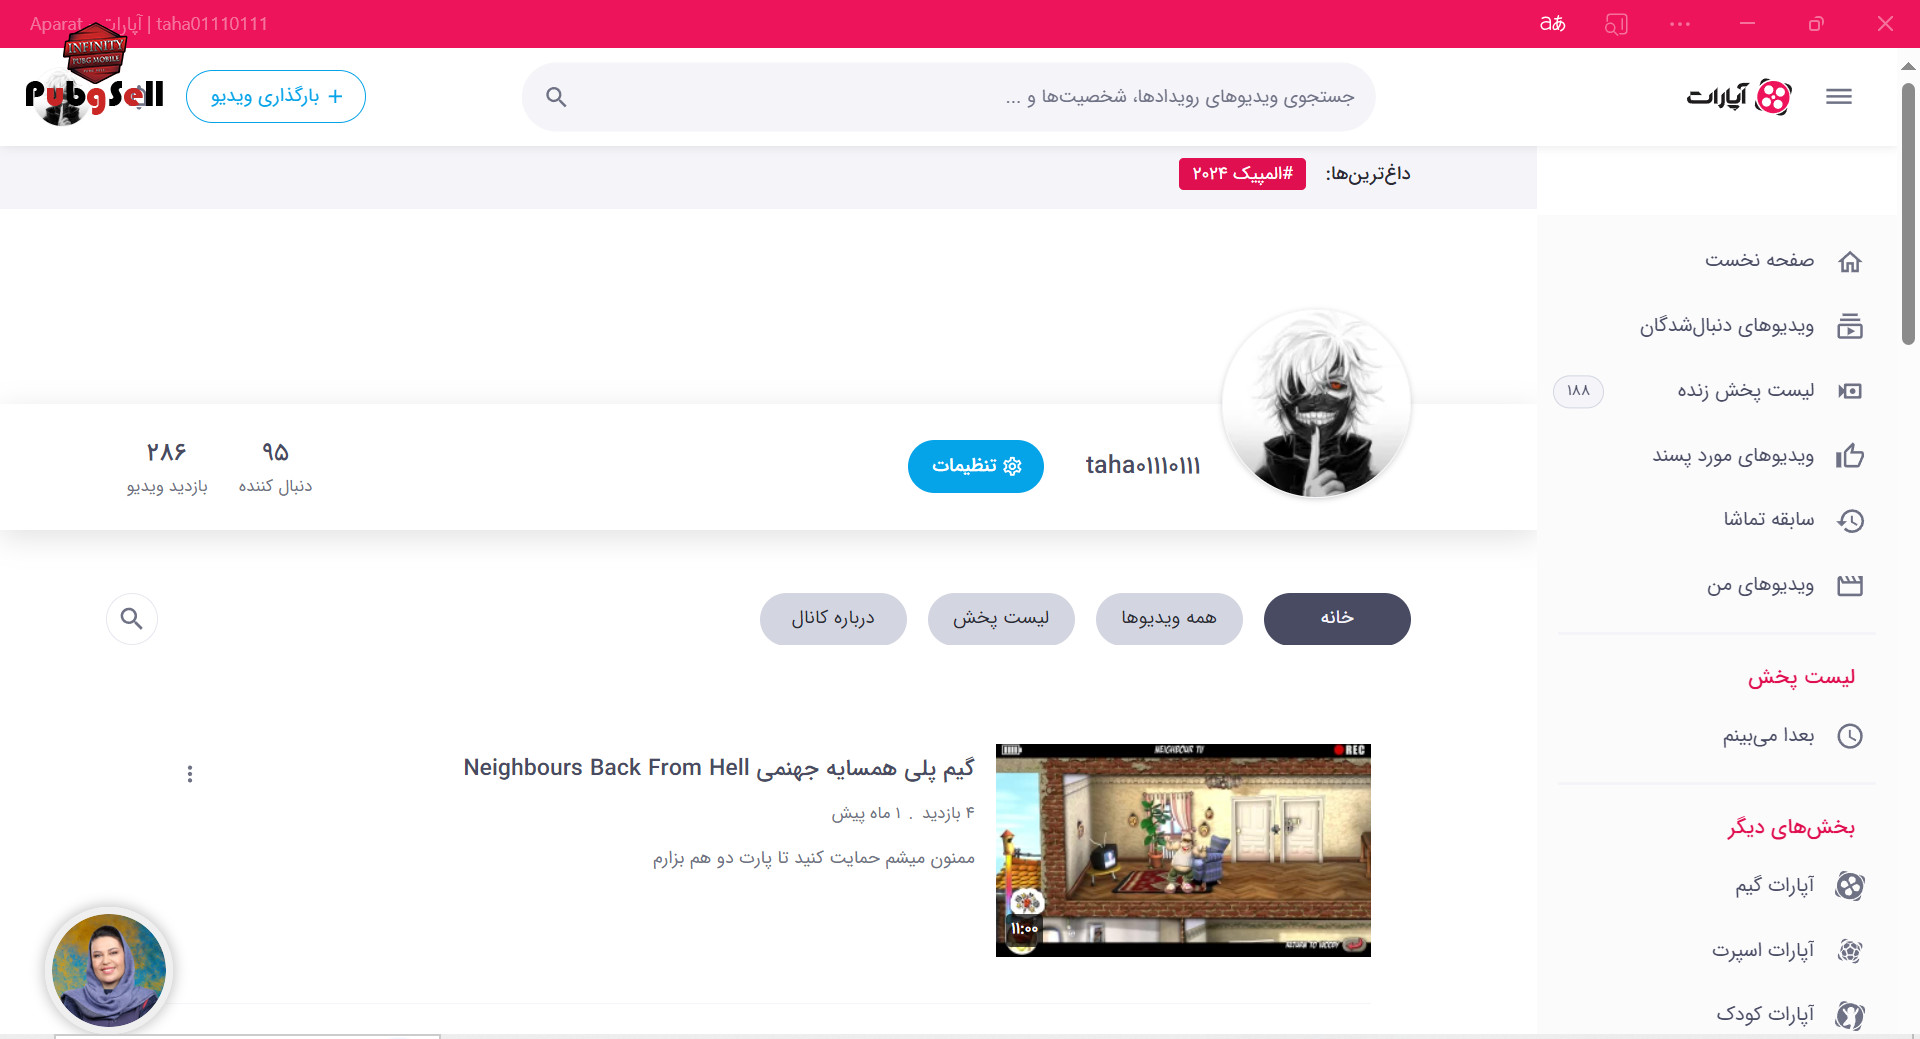
Task: Click the description ممنون میشم حمایت کنید
Action: pos(814,858)
